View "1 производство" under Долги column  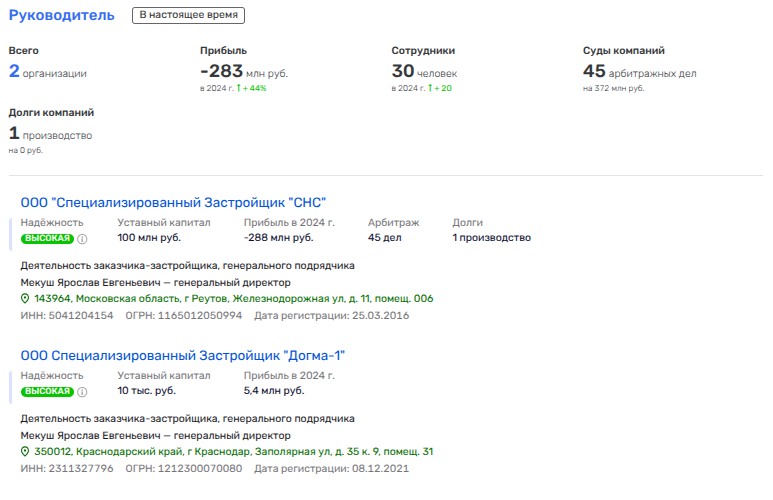click(491, 238)
